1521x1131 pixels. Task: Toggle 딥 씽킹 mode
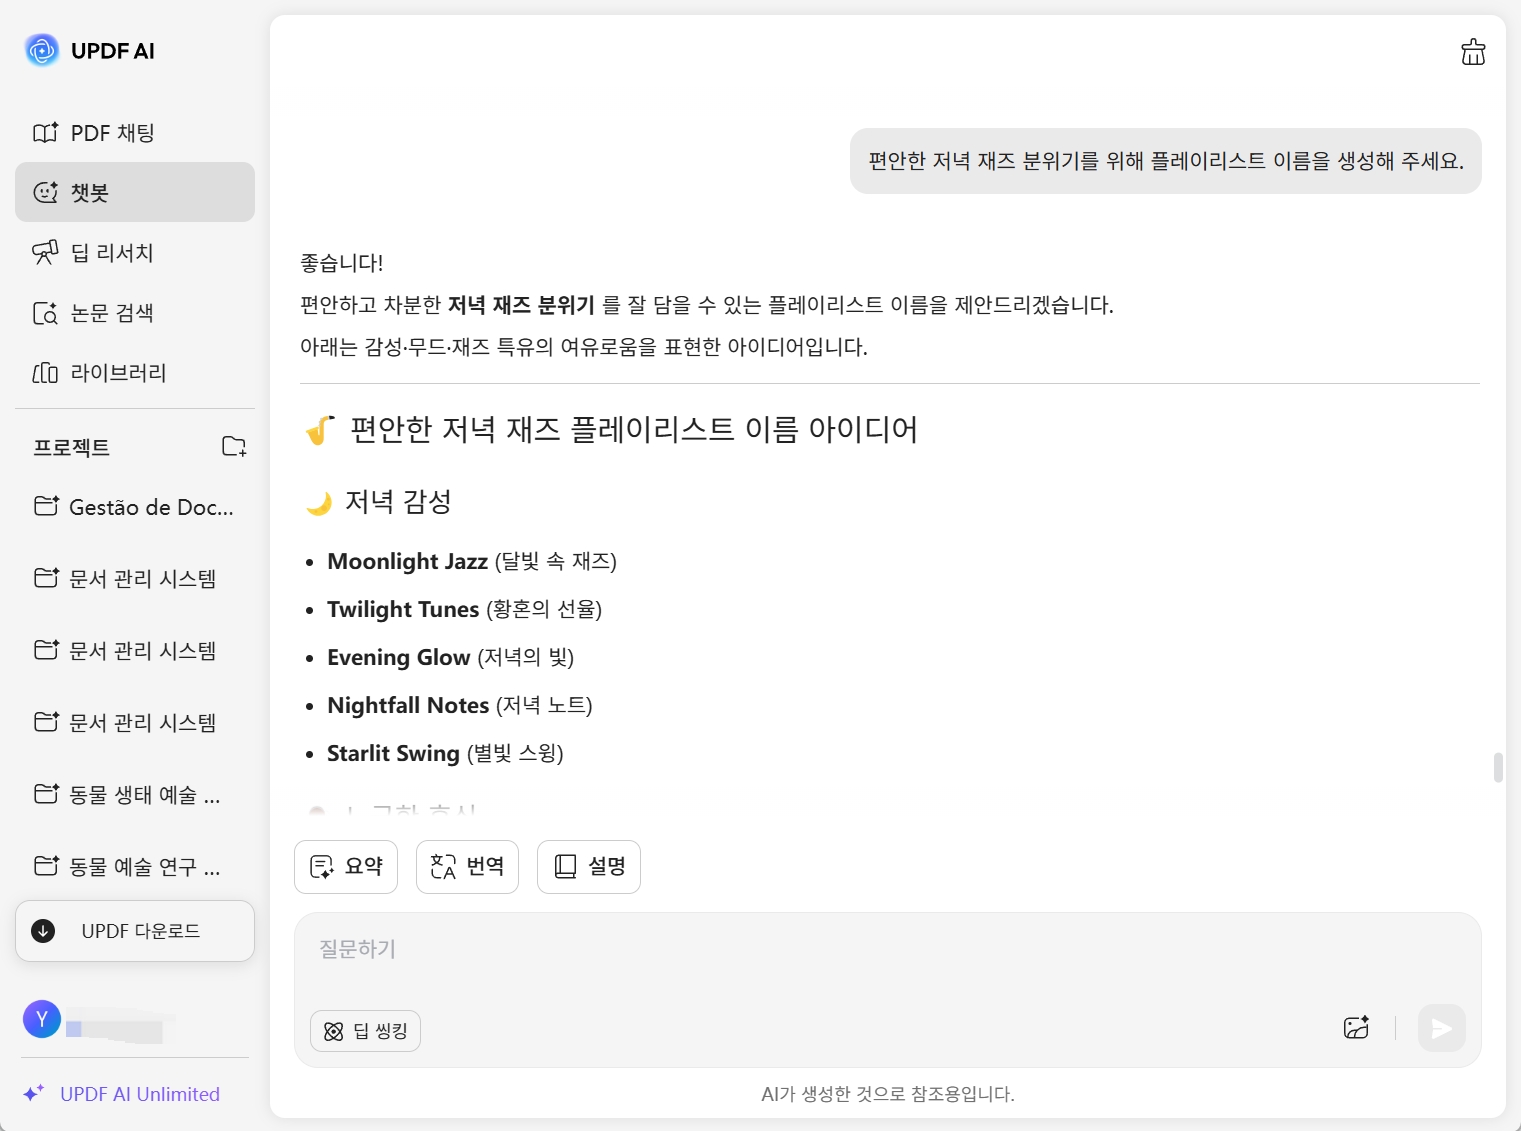coord(366,1031)
